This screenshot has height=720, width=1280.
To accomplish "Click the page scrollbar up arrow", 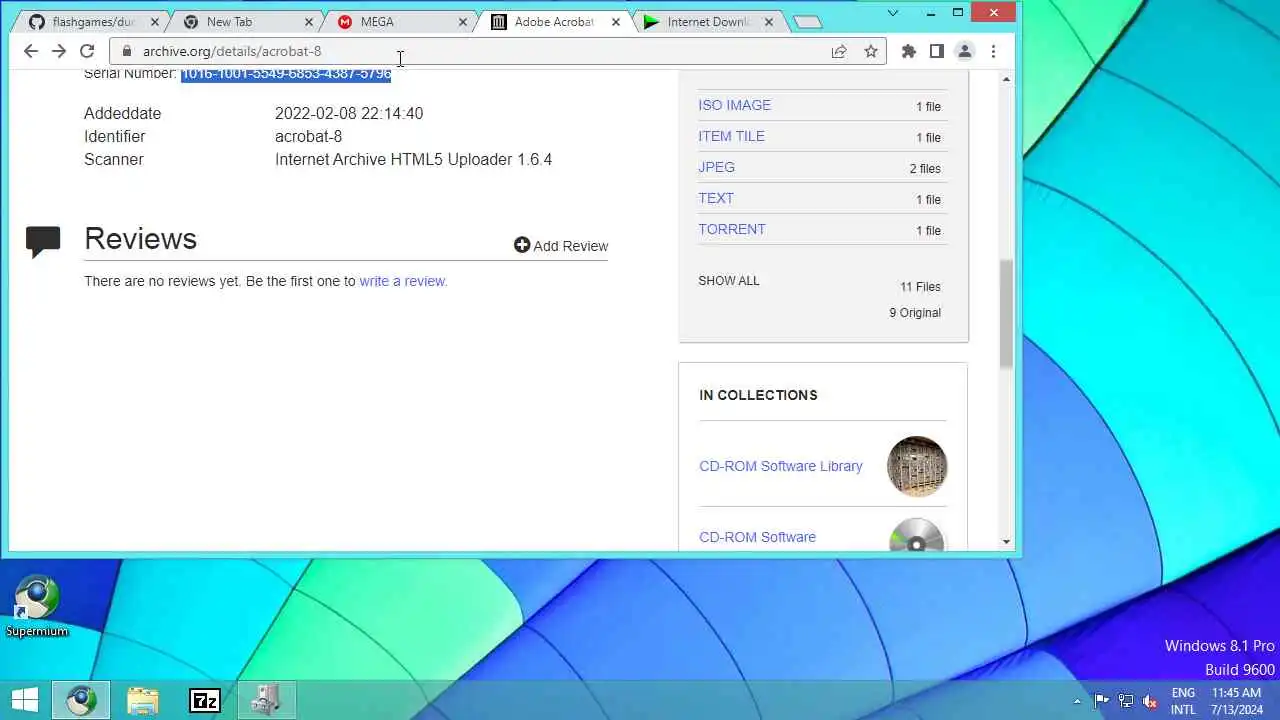I will pos(1006,79).
